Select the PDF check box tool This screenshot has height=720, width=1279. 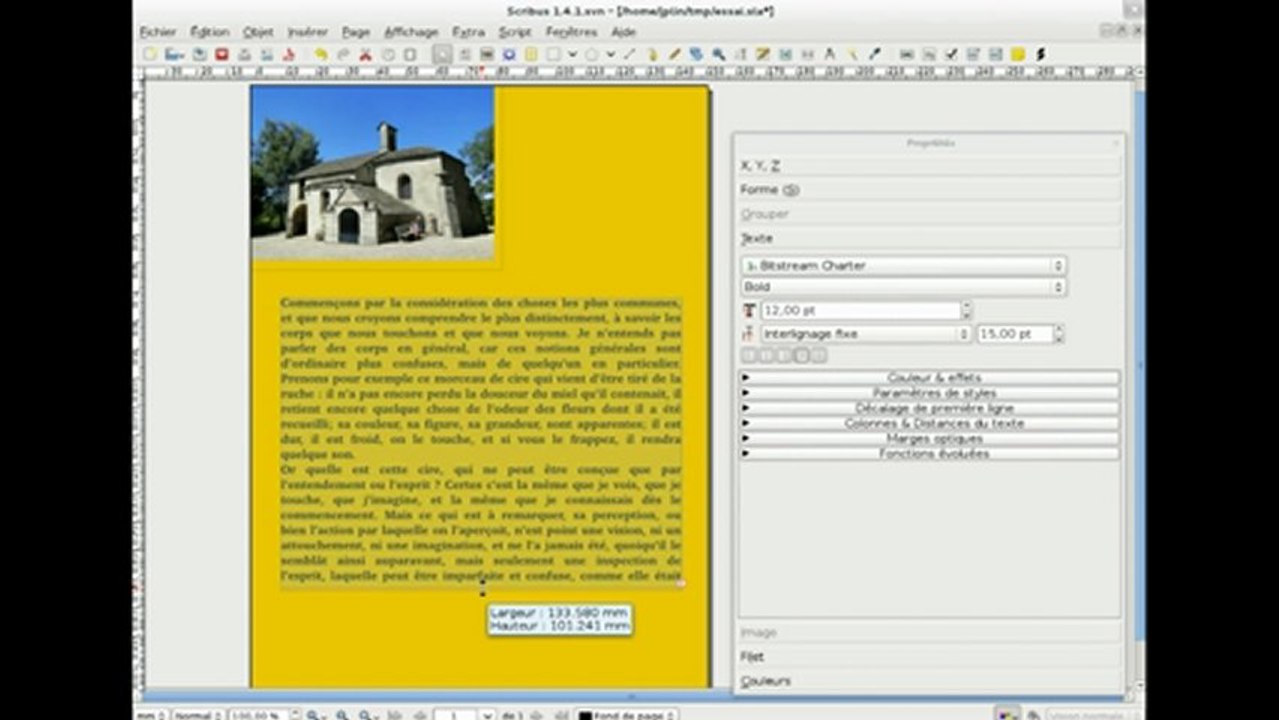coord(952,54)
